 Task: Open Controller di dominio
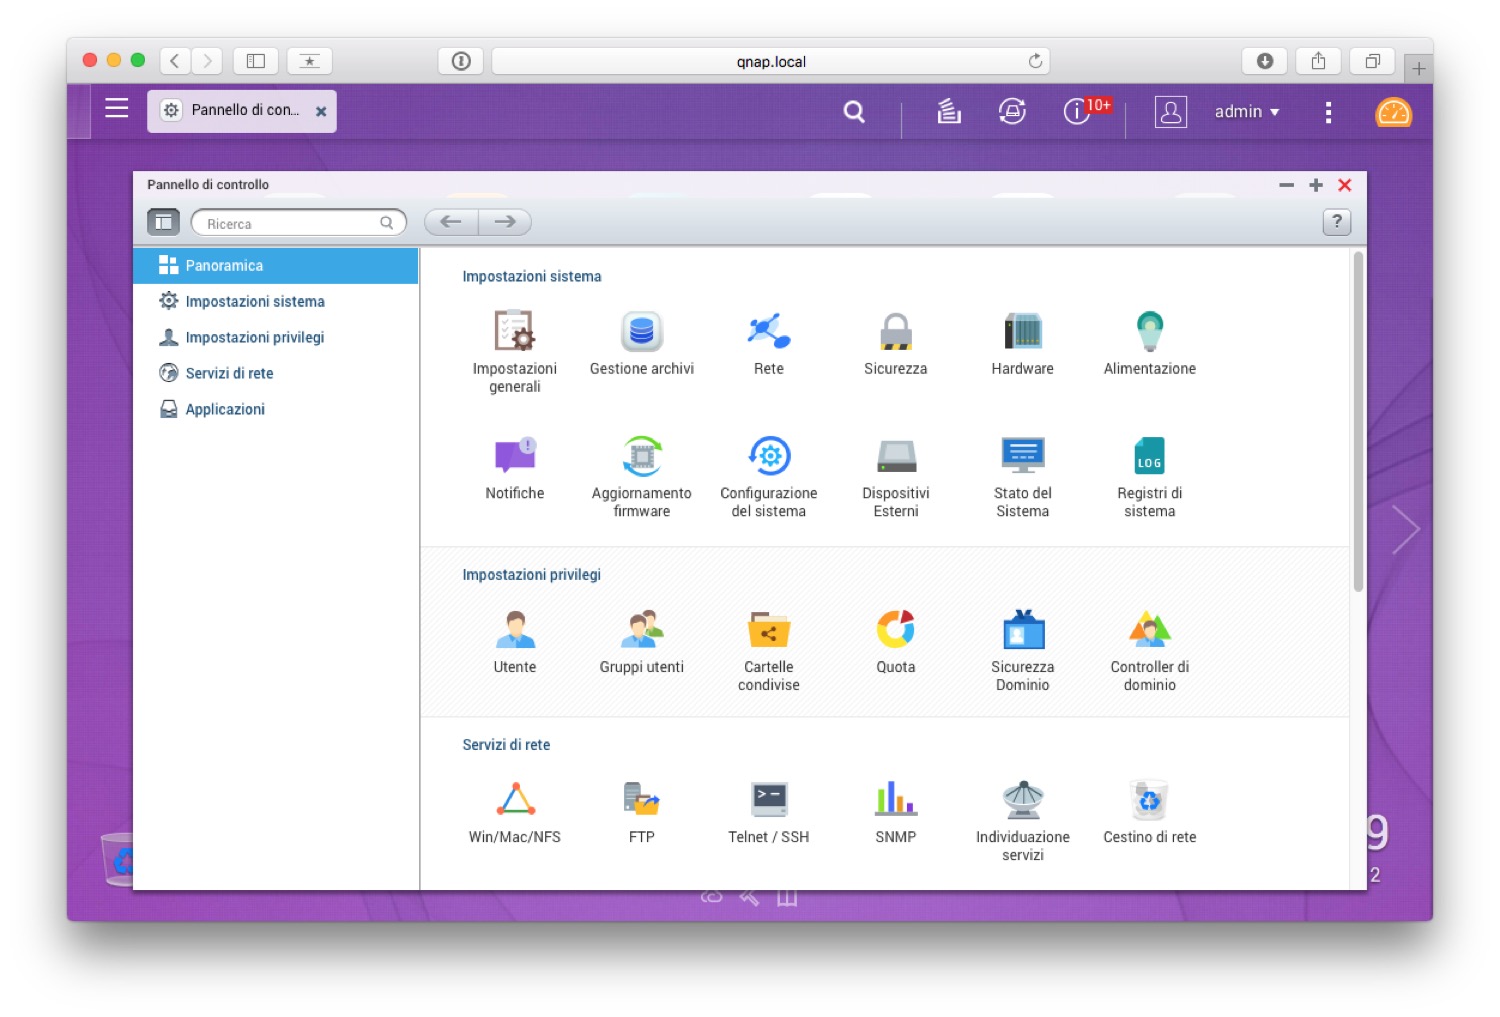[1150, 650]
